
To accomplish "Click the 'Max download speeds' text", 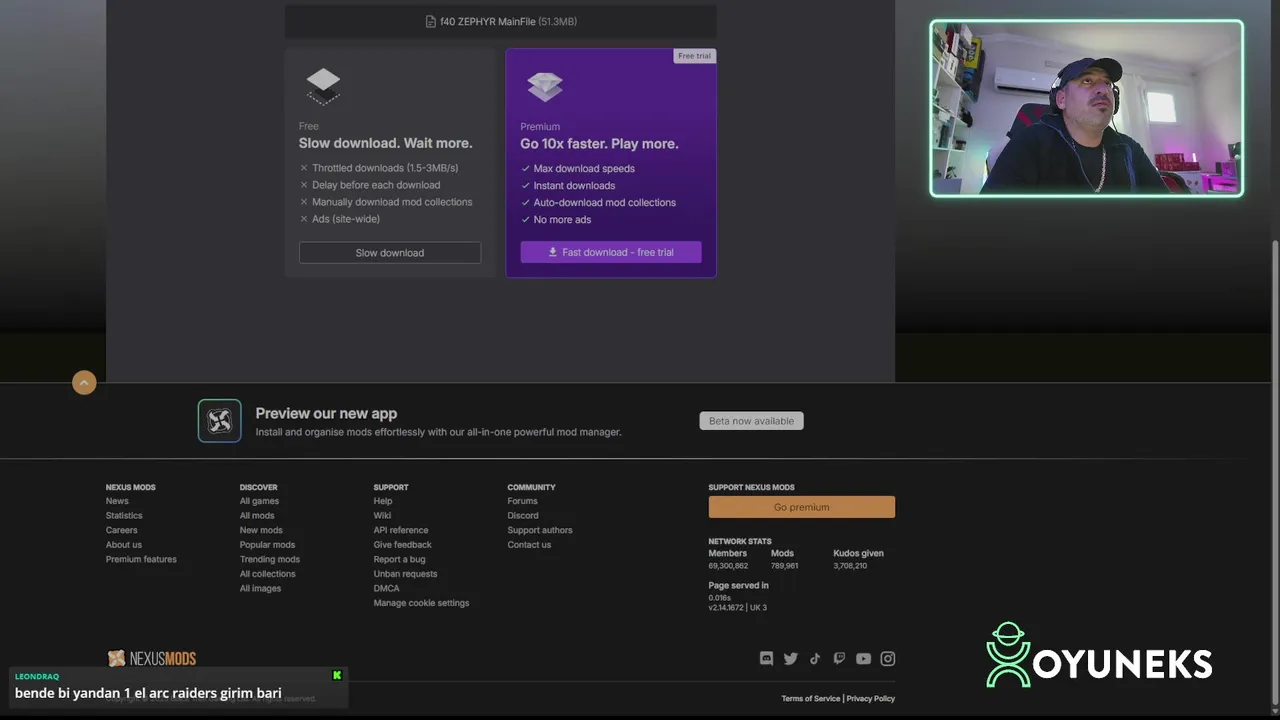I will pos(584,169).
